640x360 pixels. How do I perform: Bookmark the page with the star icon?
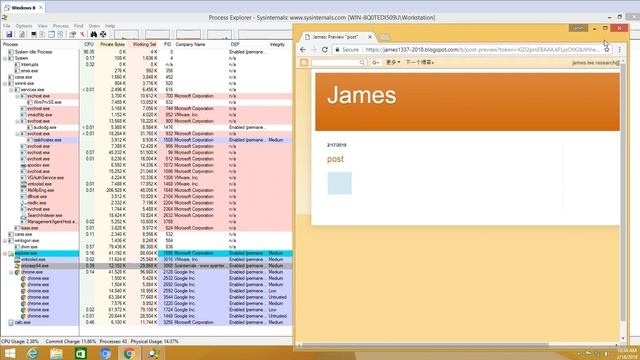(607, 49)
